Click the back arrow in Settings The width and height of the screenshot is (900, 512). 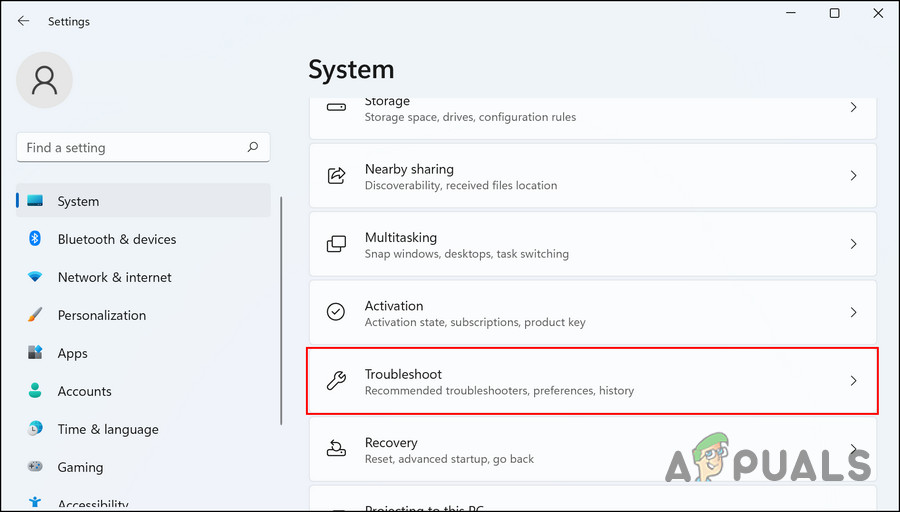click(23, 21)
